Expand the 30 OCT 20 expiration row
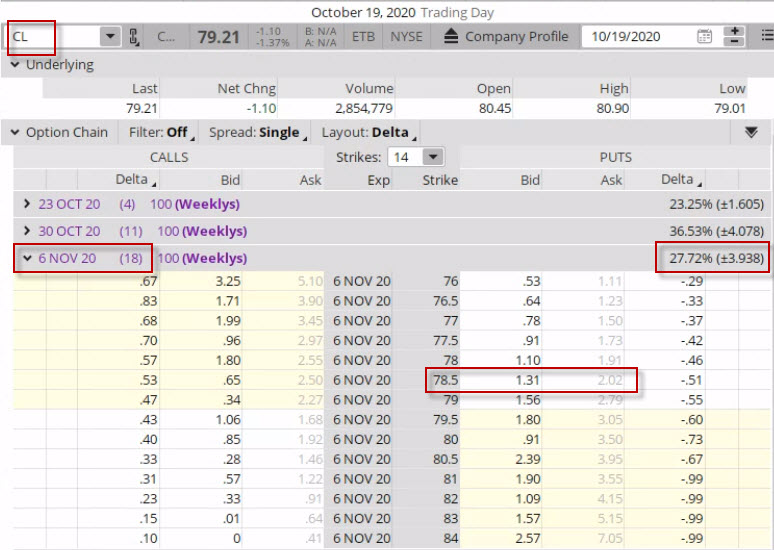Viewport: 774px width, 550px height. 27,231
